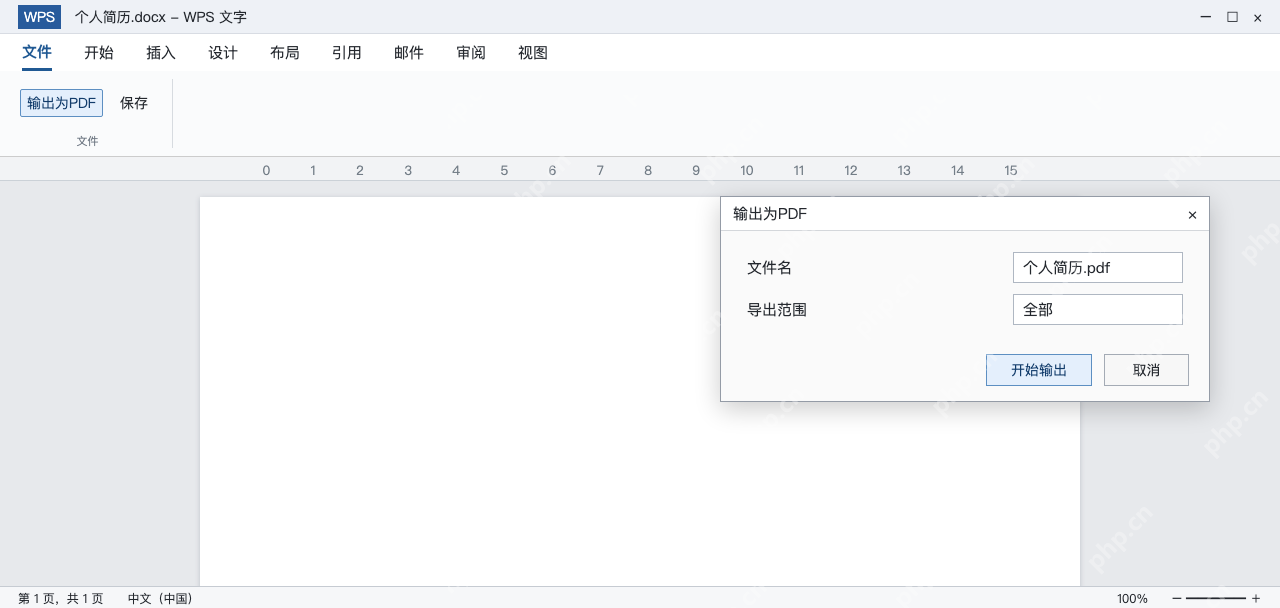This screenshot has width=1280, height=608.
Task: Go to the 布局 tab
Action: coord(285,53)
